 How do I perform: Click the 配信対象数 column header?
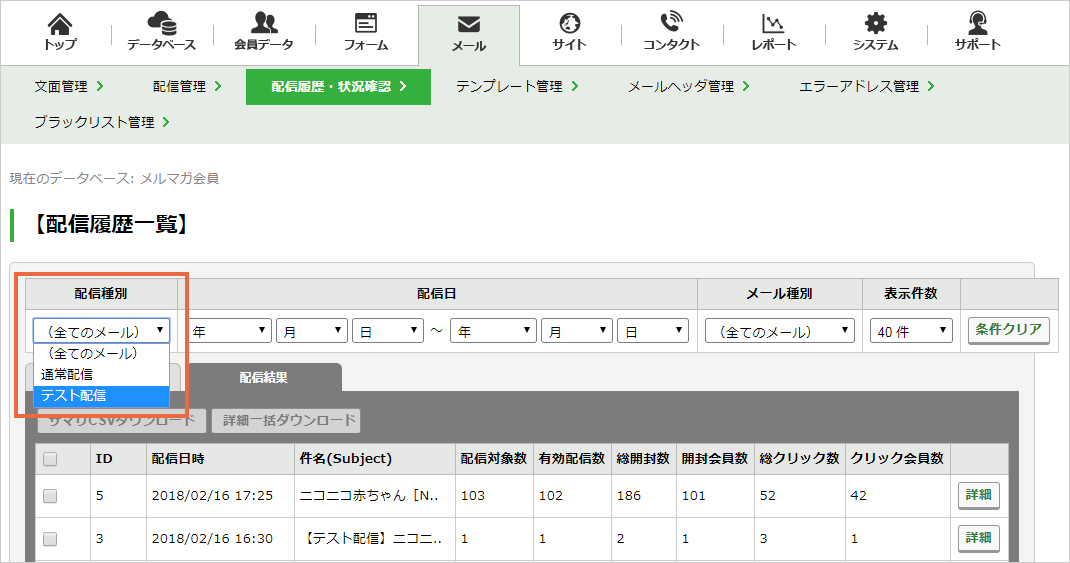click(493, 459)
